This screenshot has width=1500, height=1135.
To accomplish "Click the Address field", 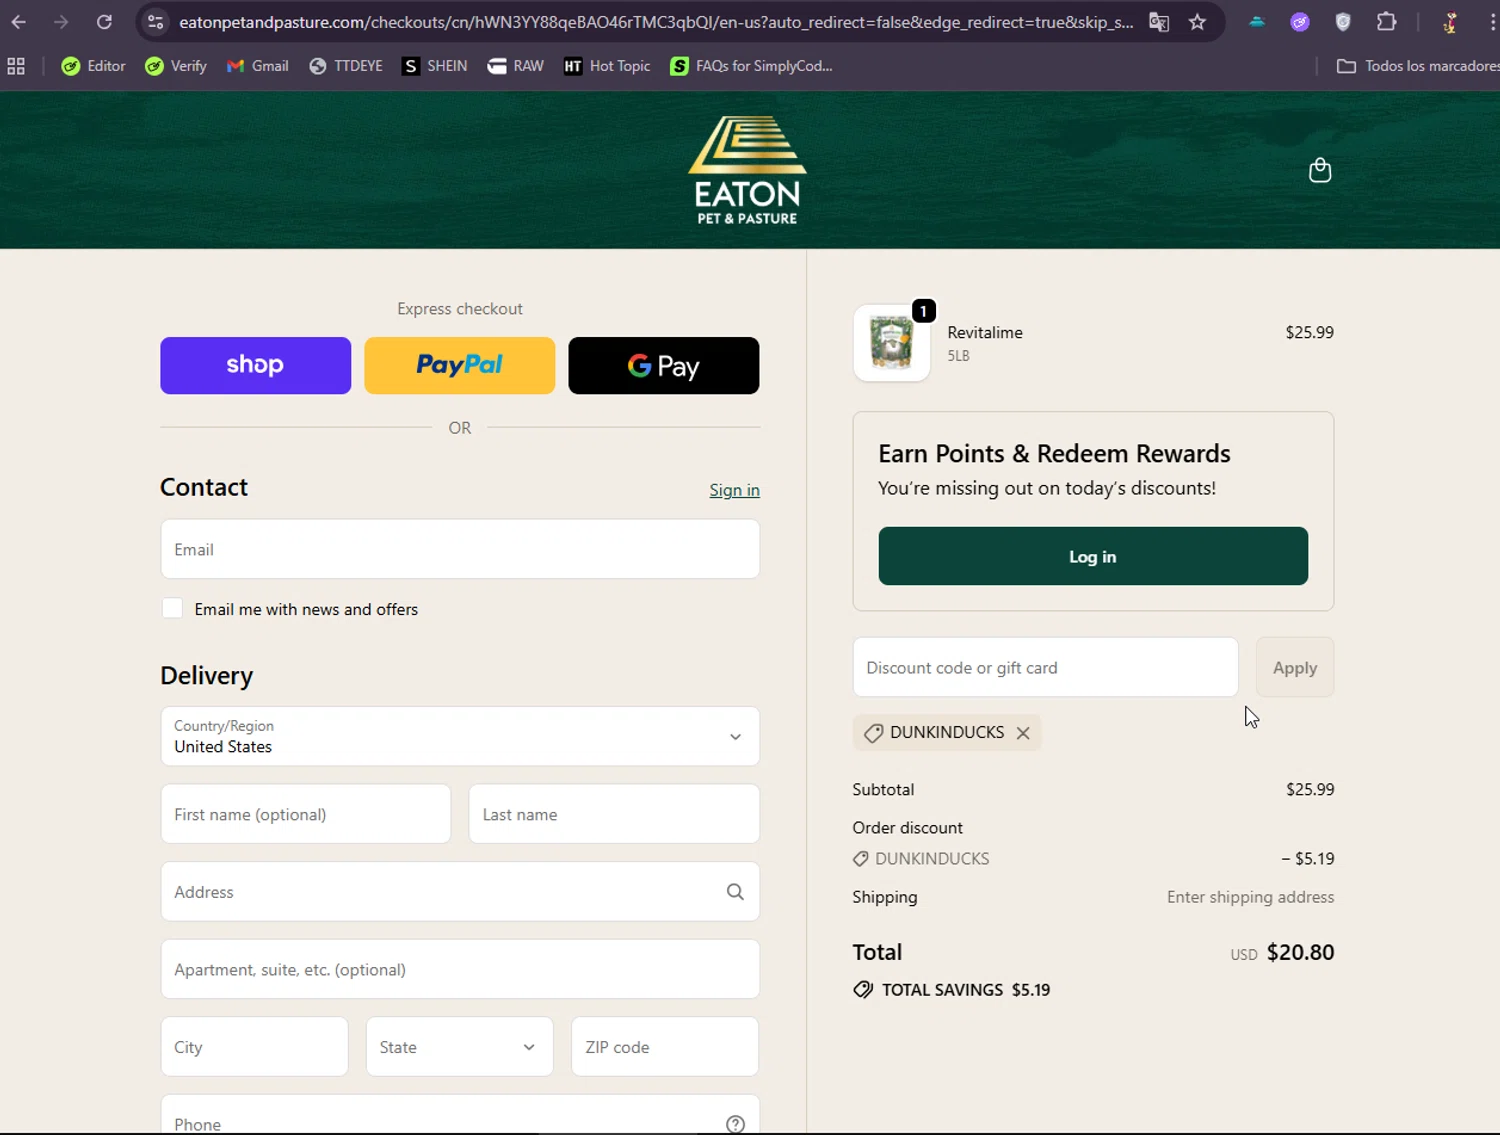I will (x=460, y=891).
